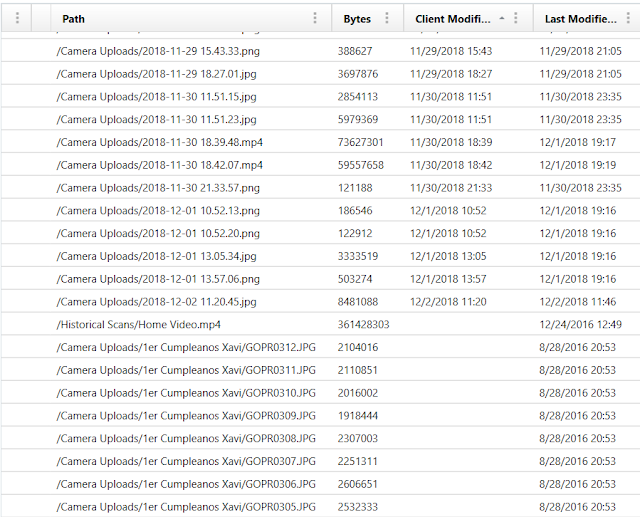640x517 pixels.
Task: Select file 2018-12-01 10.52.20.png
Action: point(158,234)
